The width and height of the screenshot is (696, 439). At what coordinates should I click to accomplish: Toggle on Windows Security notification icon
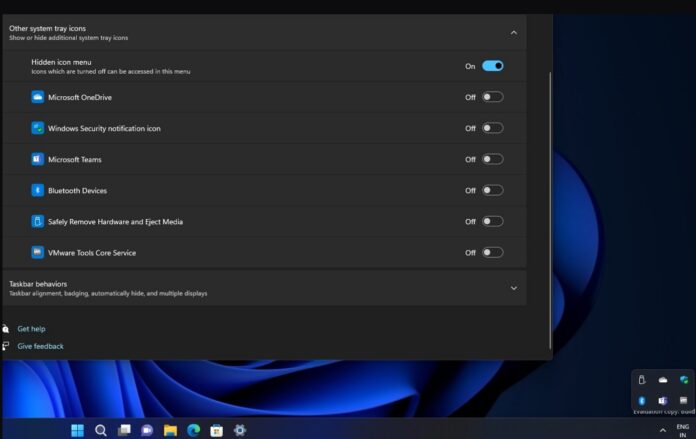[492, 128]
